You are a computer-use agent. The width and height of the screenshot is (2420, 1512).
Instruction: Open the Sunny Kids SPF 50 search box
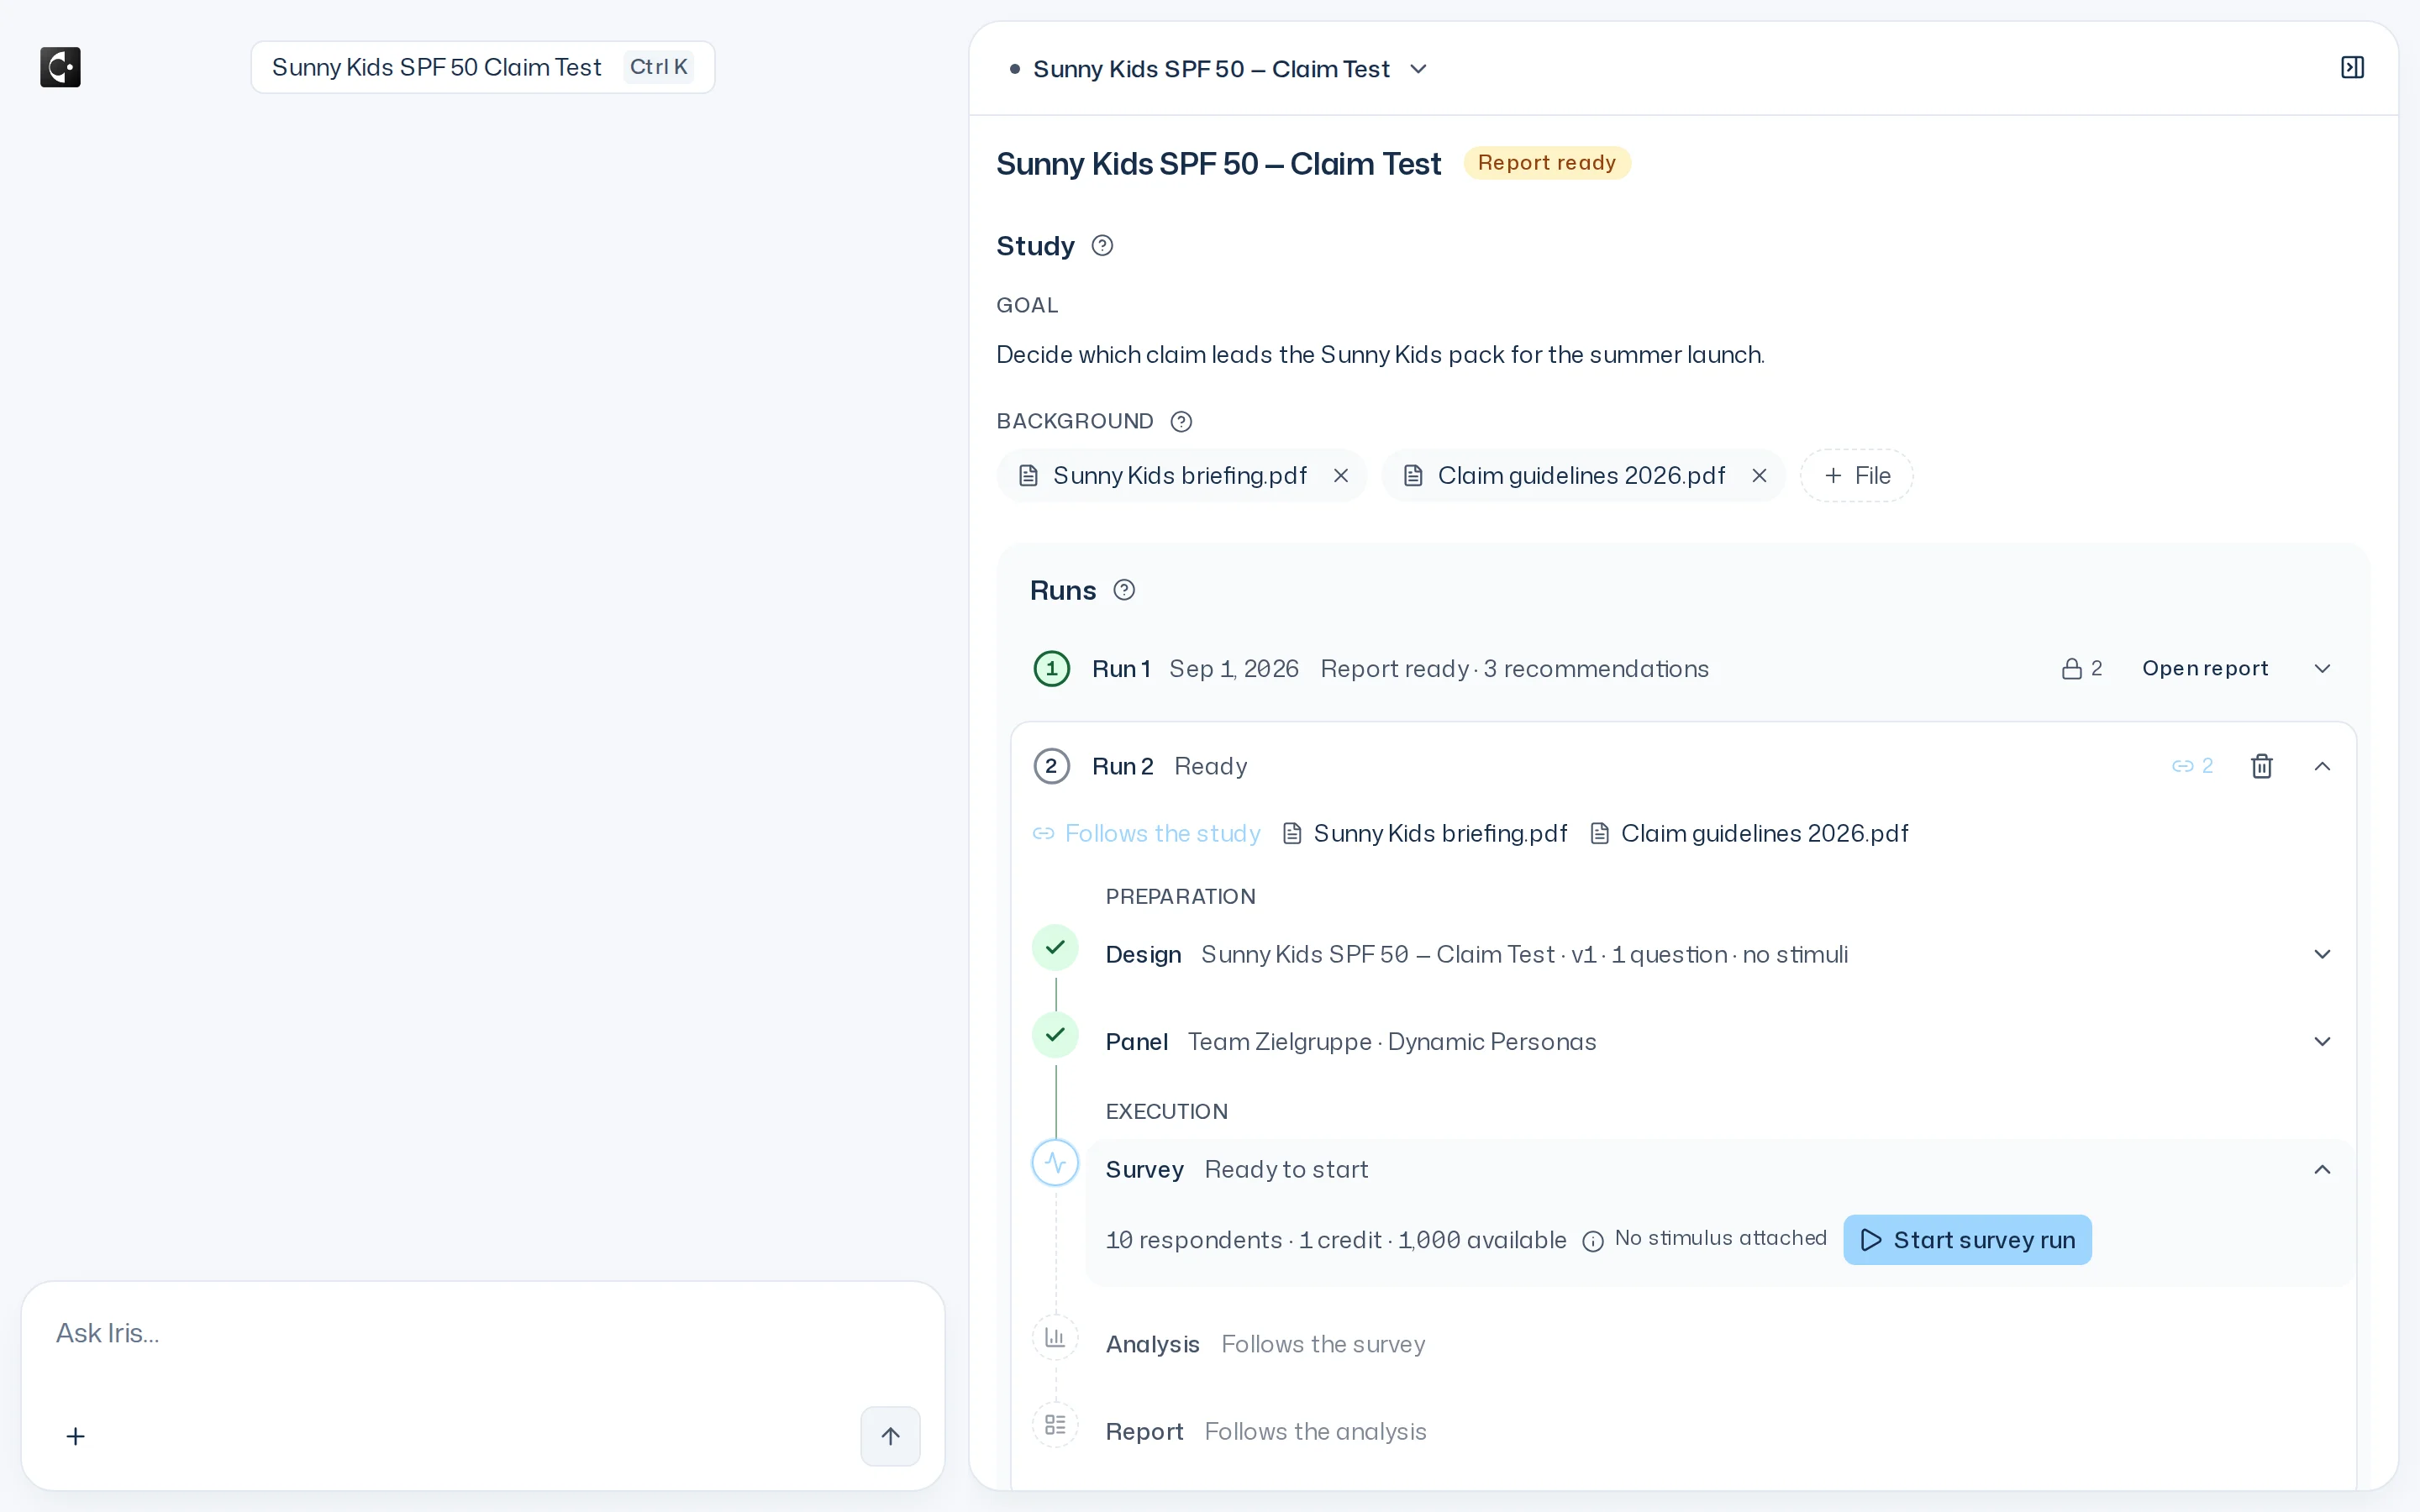pyautogui.click(x=482, y=67)
